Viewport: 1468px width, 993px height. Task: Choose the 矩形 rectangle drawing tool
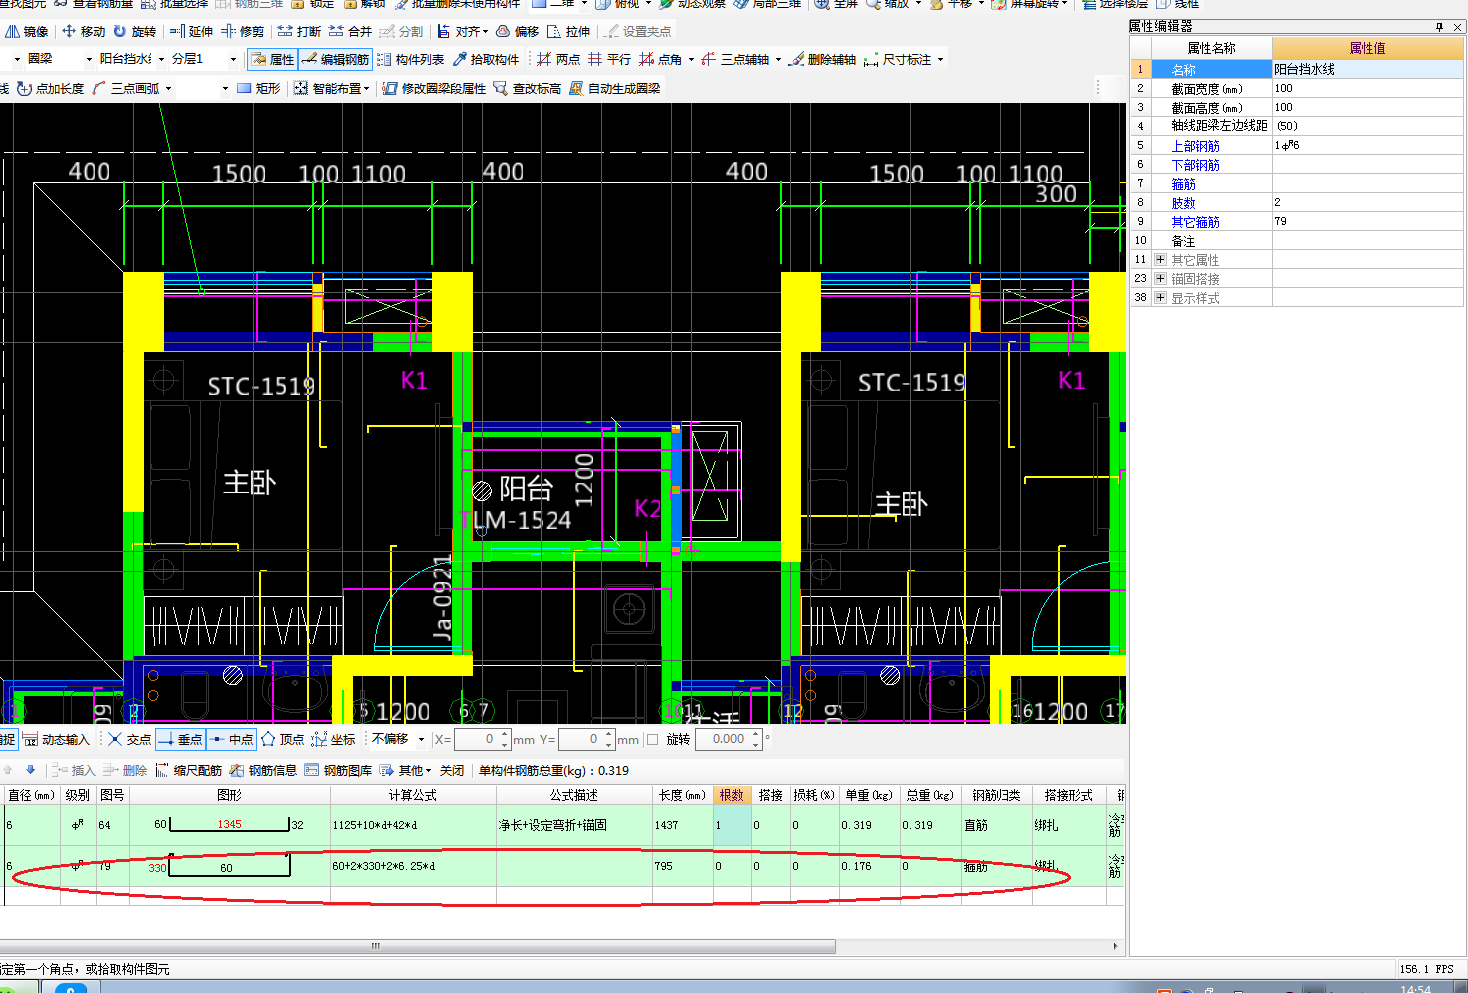(258, 89)
